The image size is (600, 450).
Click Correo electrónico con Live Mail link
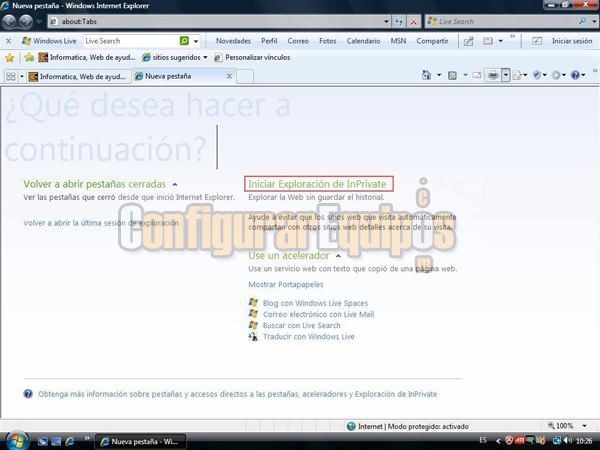[318, 314]
